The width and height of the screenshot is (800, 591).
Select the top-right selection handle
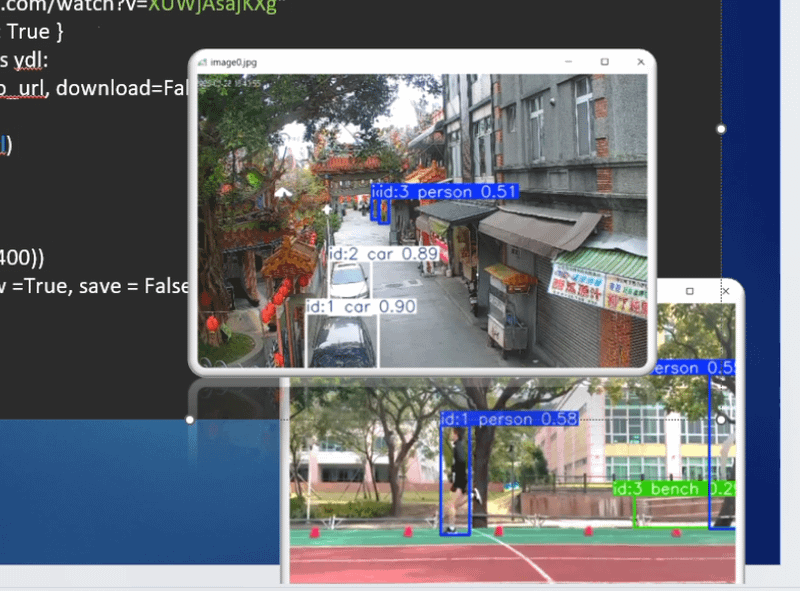(721, 129)
